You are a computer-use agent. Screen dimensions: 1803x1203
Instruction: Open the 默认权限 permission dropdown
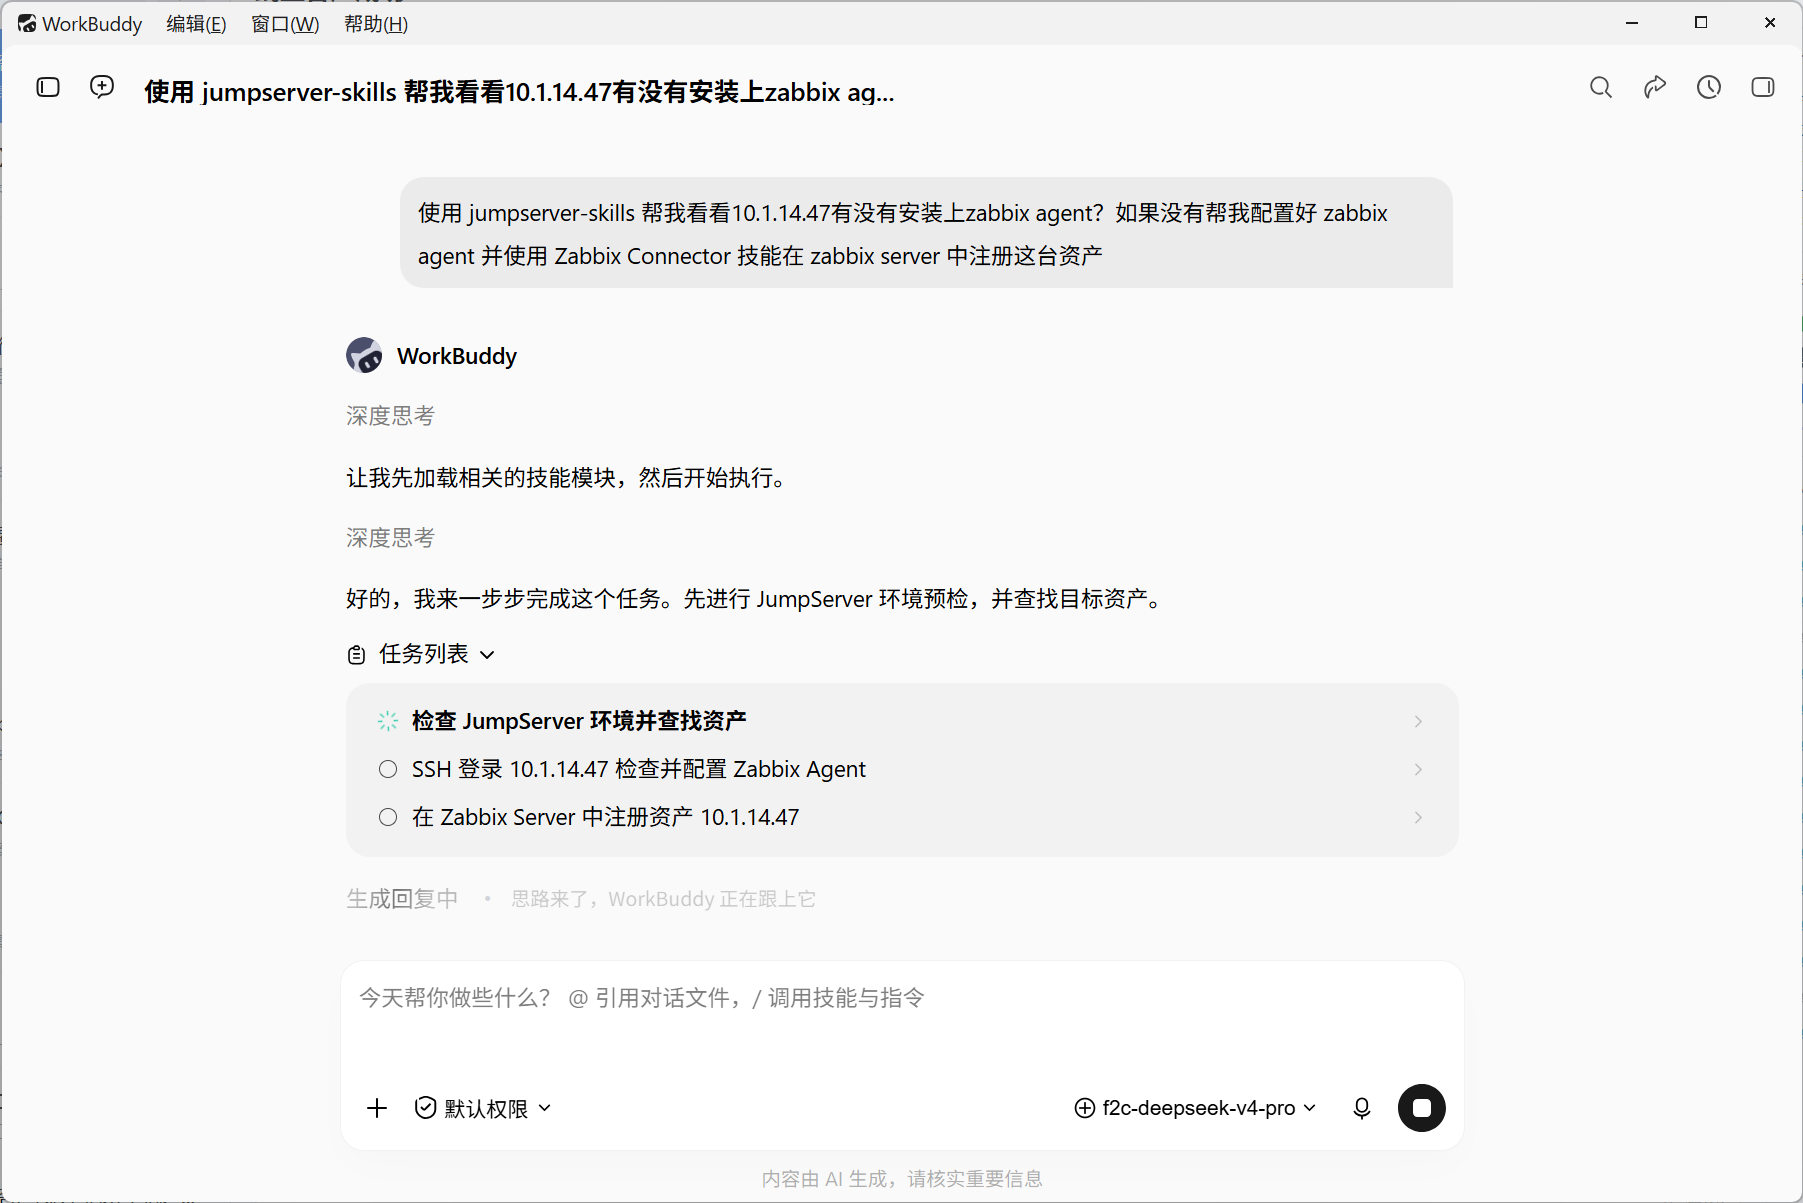(484, 1108)
